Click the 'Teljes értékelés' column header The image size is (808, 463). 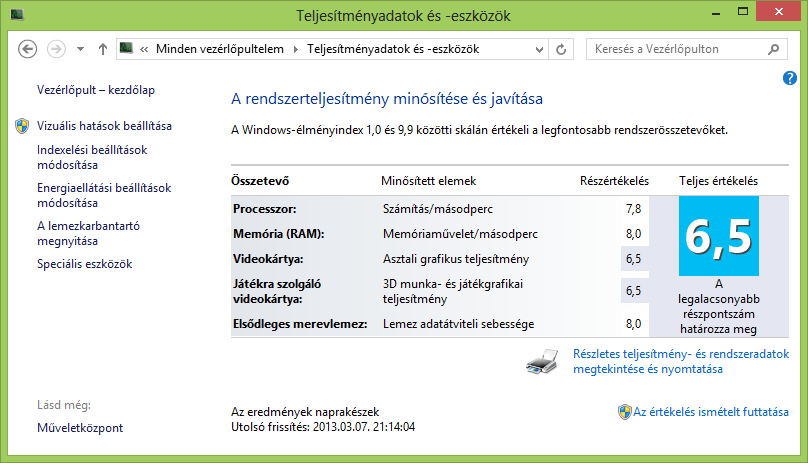click(x=718, y=181)
